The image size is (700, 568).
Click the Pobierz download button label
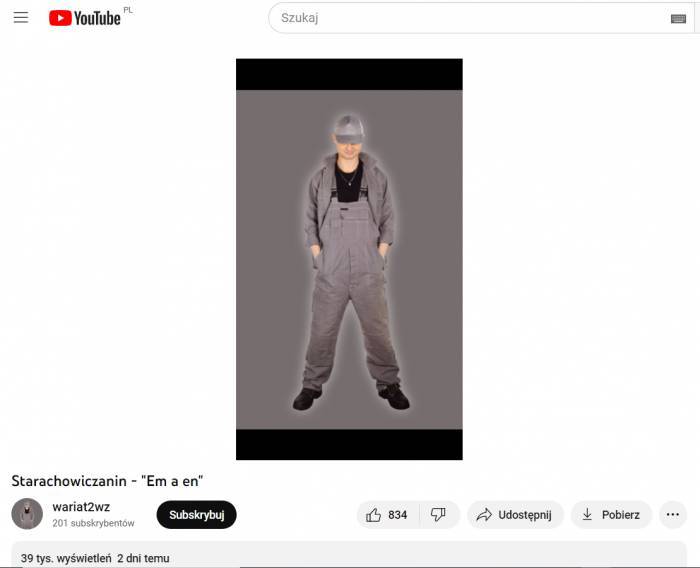(x=621, y=515)
